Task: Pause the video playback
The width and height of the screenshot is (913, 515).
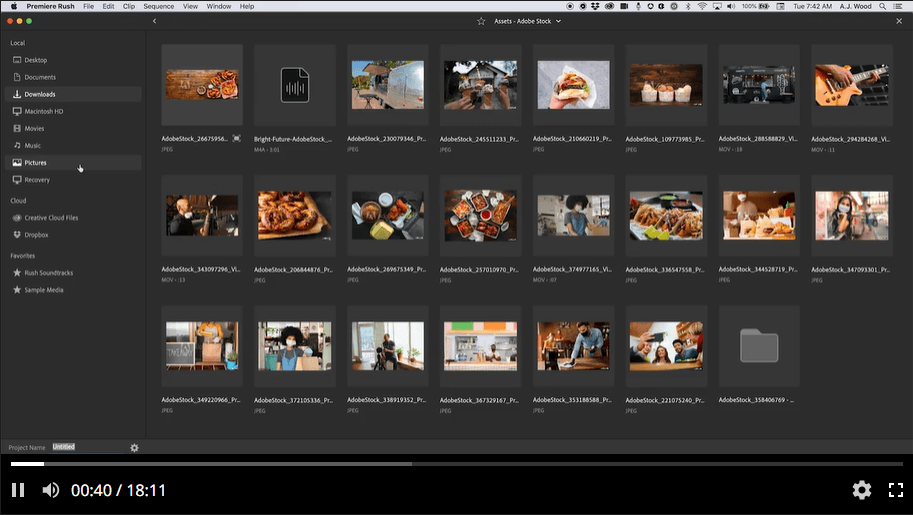Action: 18,490
